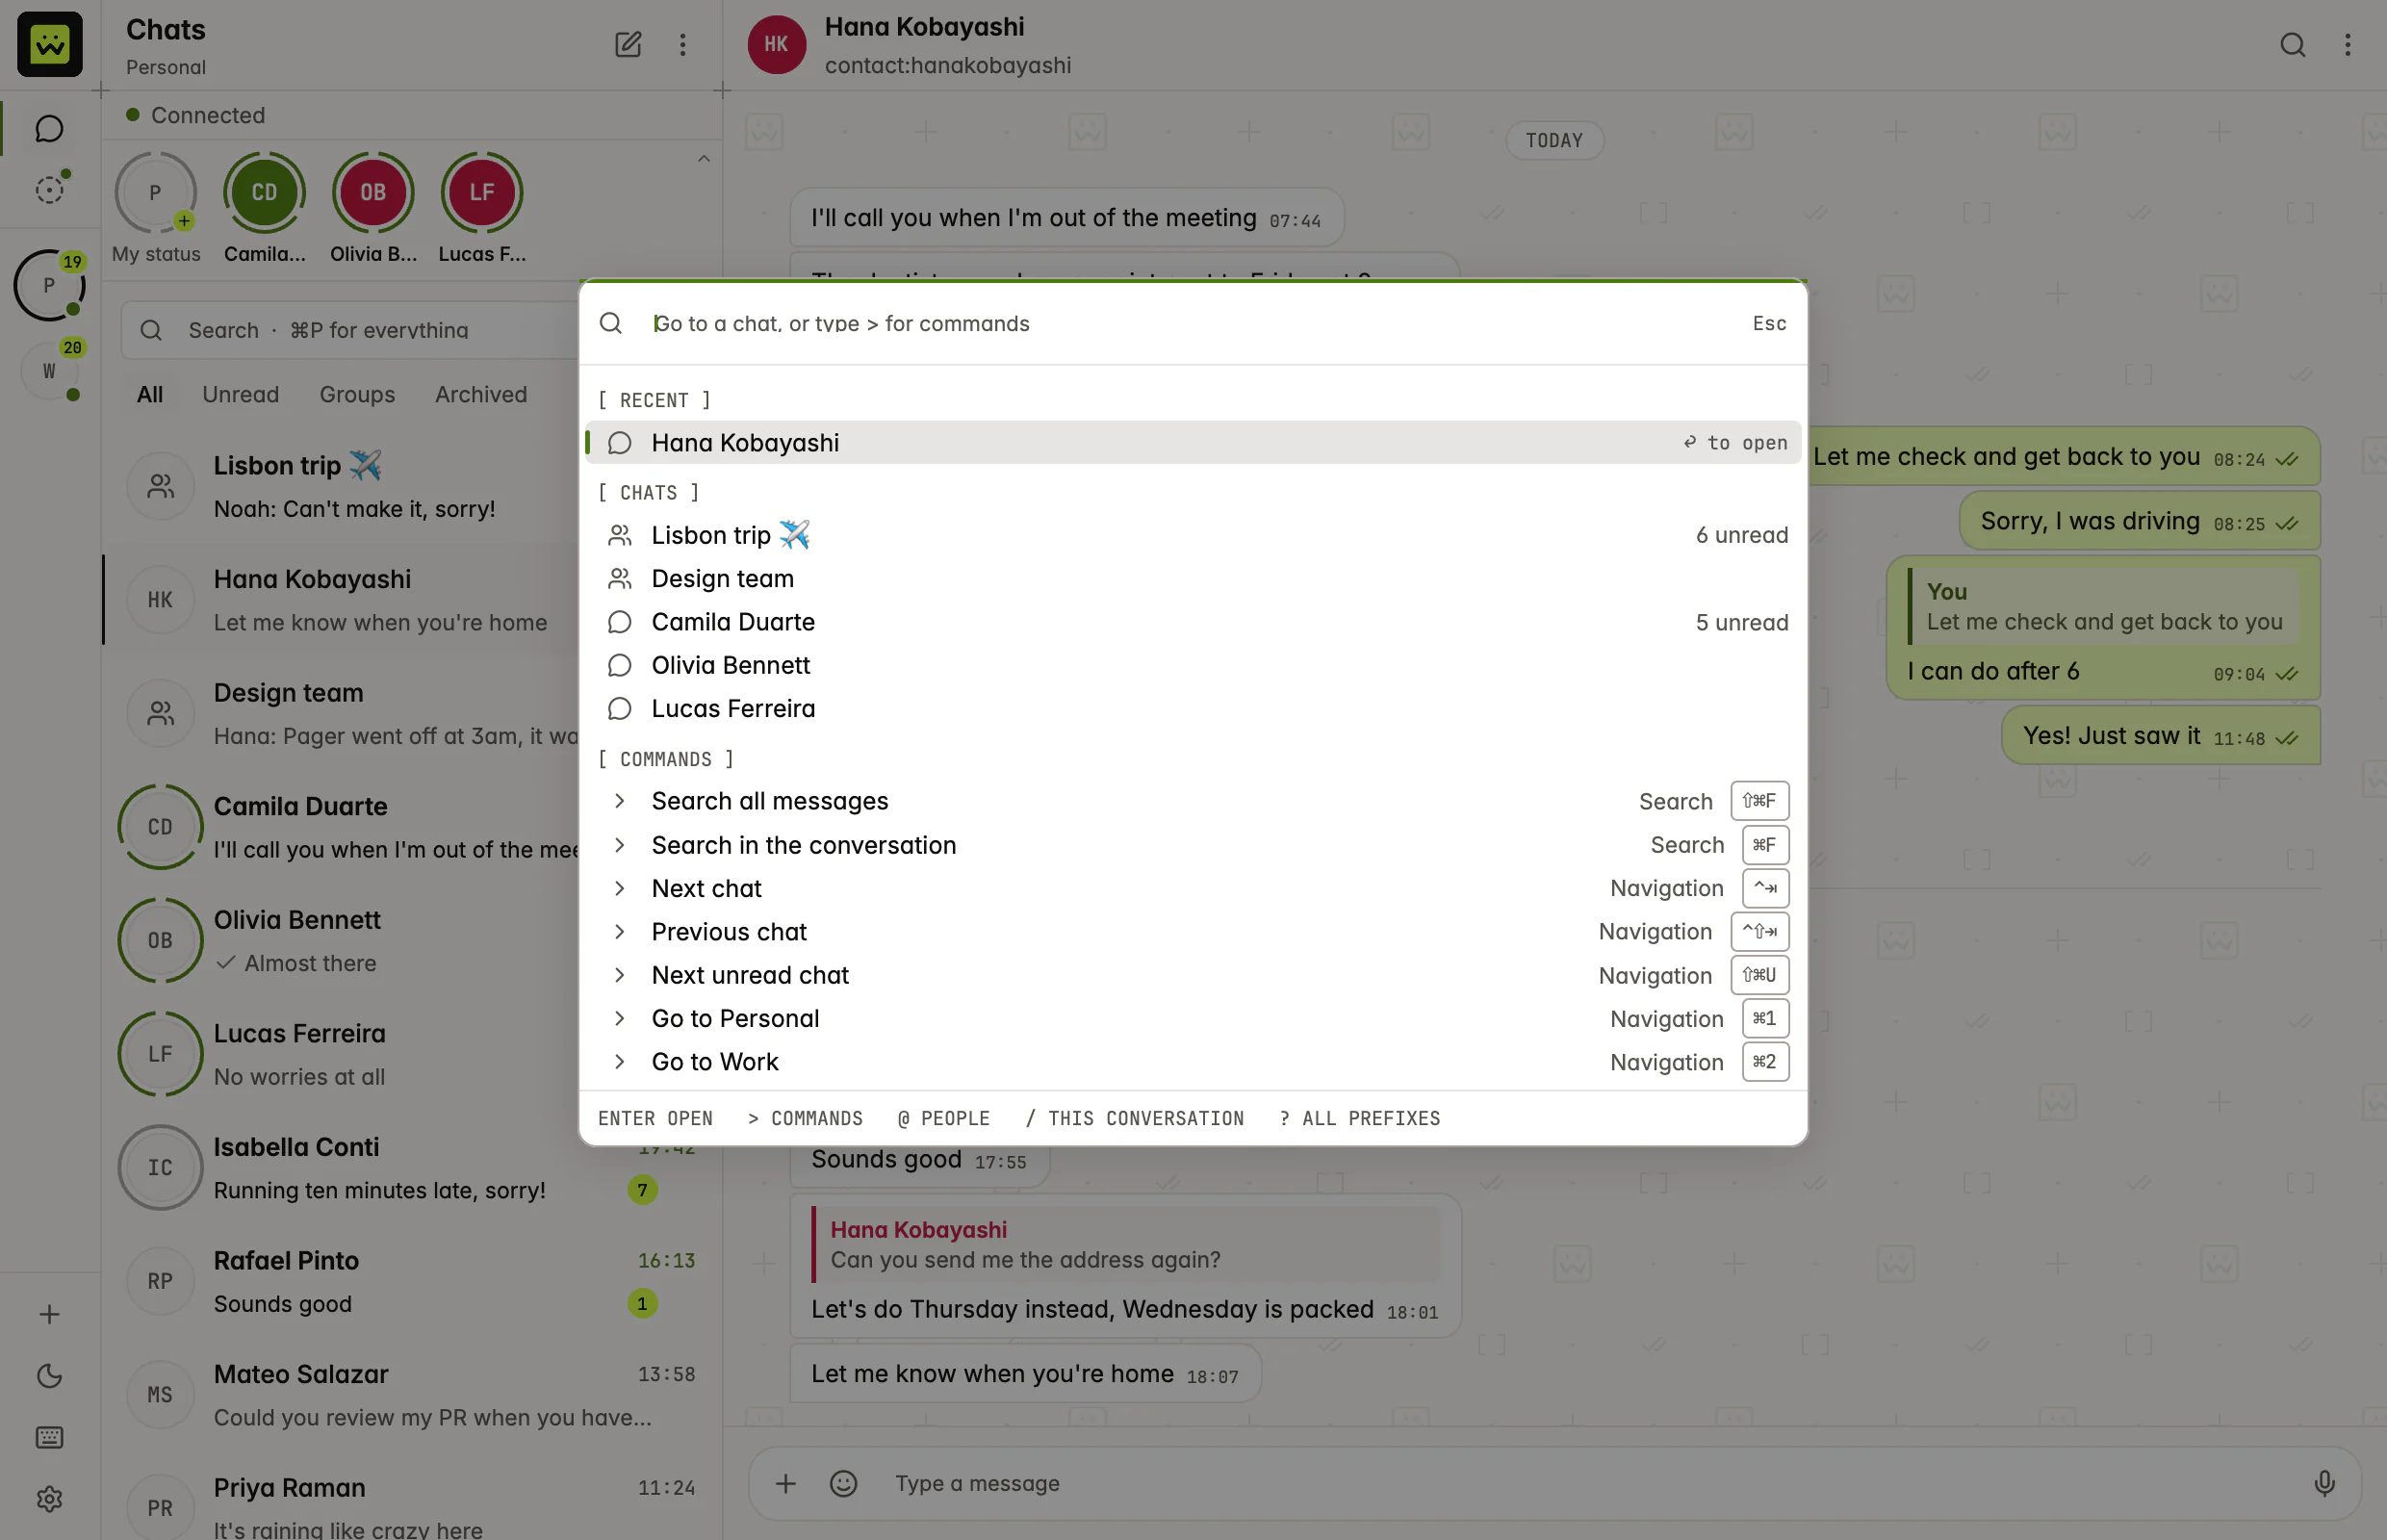The image size is (2387, 1540).
Task: Select Go to Personal command
Action: (x=1192, y=1018)
